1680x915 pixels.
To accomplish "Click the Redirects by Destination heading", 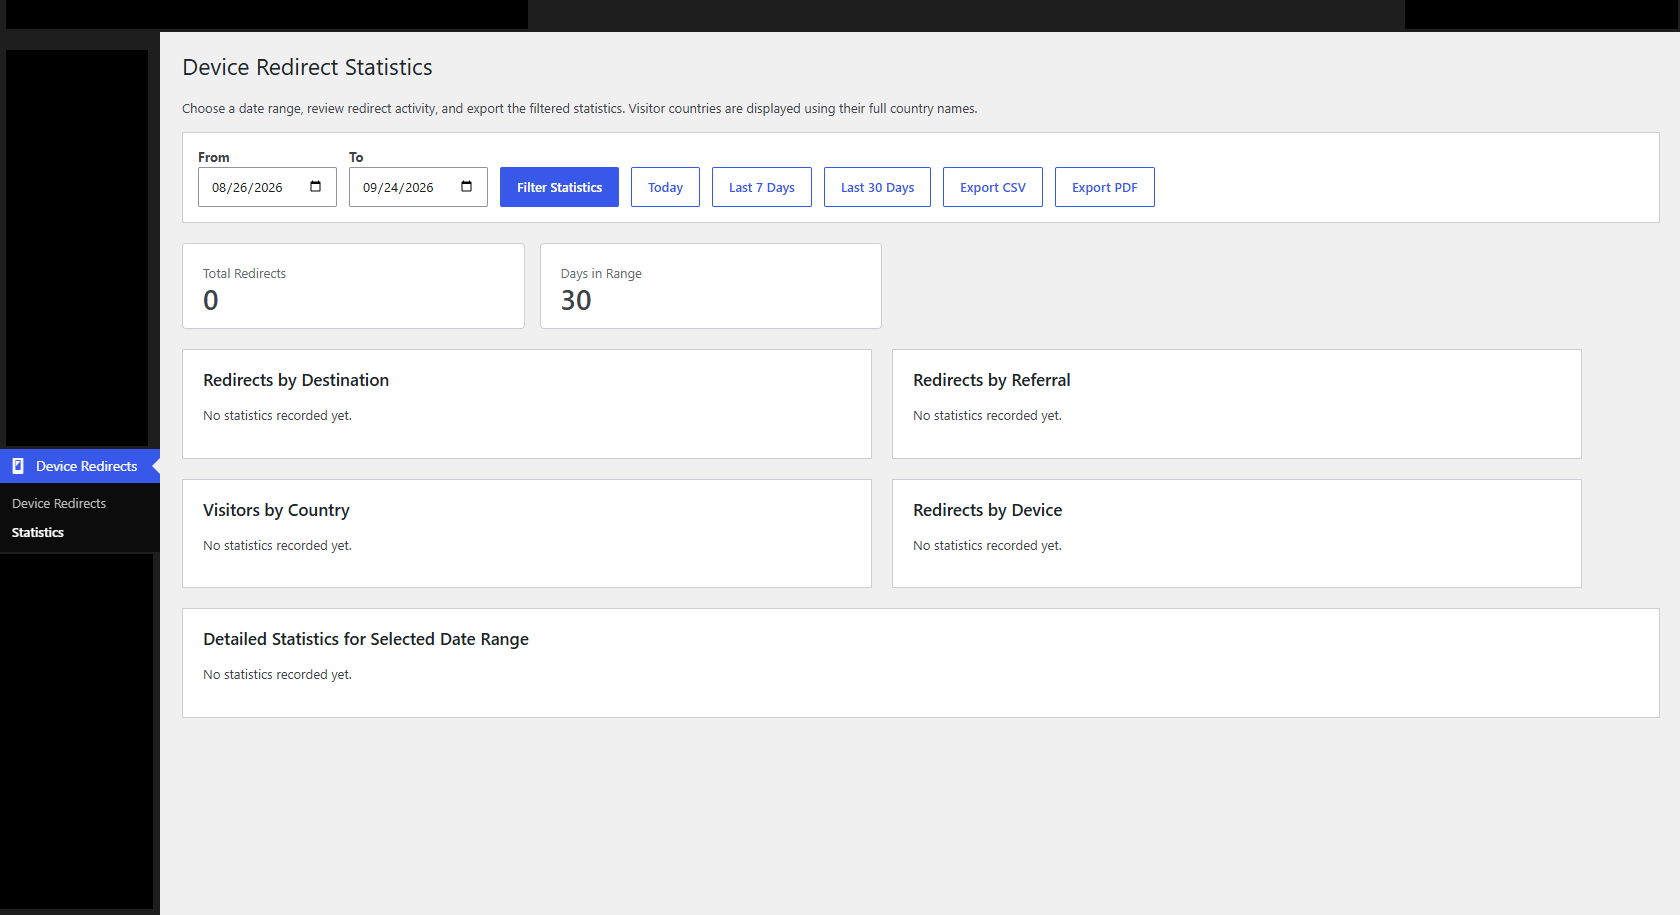I will click(296, 380).
